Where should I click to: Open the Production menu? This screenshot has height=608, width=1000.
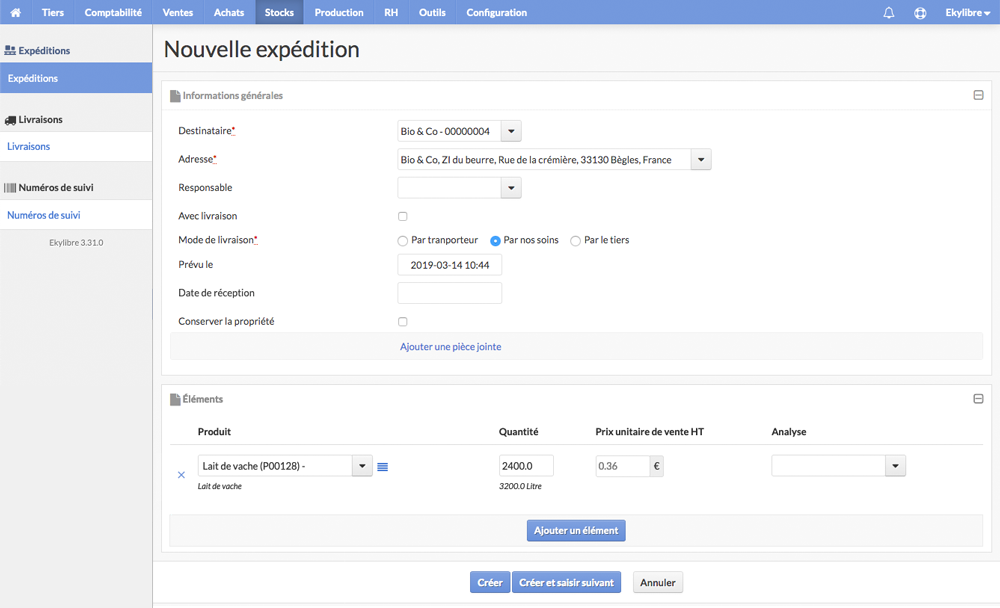[x=339, y=12]
